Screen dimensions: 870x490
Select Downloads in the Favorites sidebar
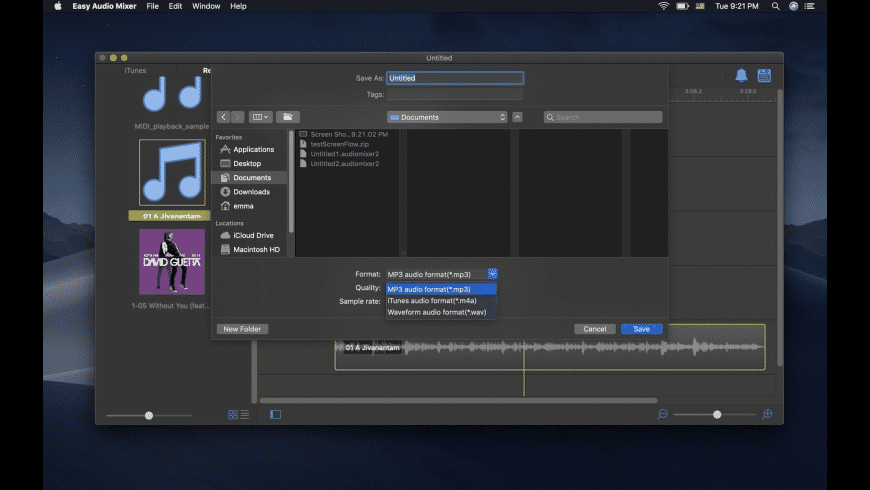pyautogui.click(x=251, y=192)
